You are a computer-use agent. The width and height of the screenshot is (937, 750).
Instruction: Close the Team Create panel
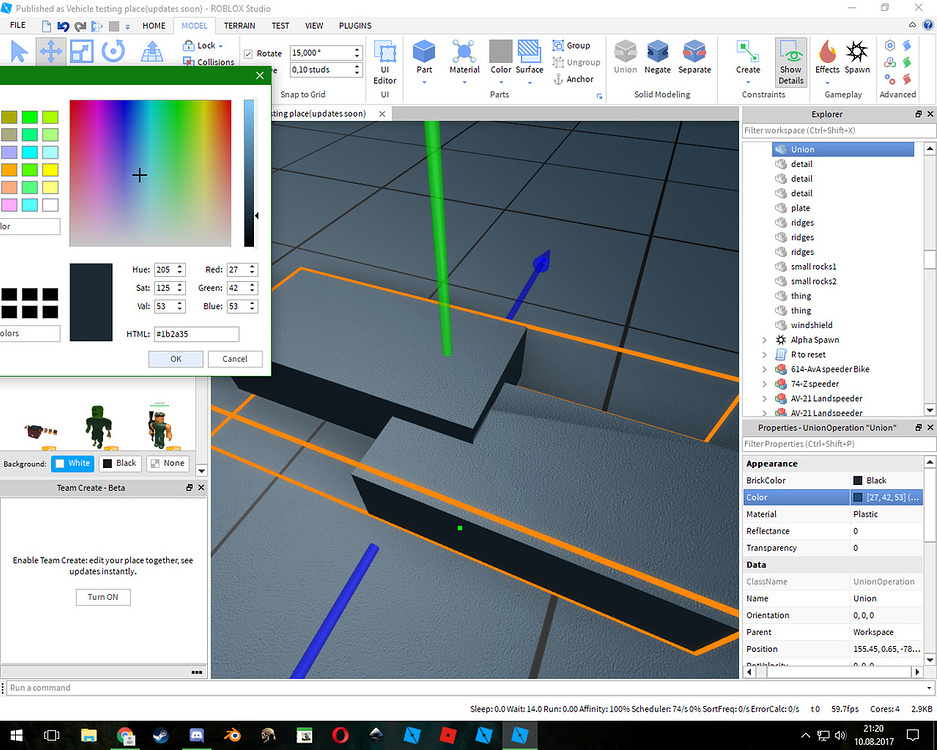pos(201,488)
